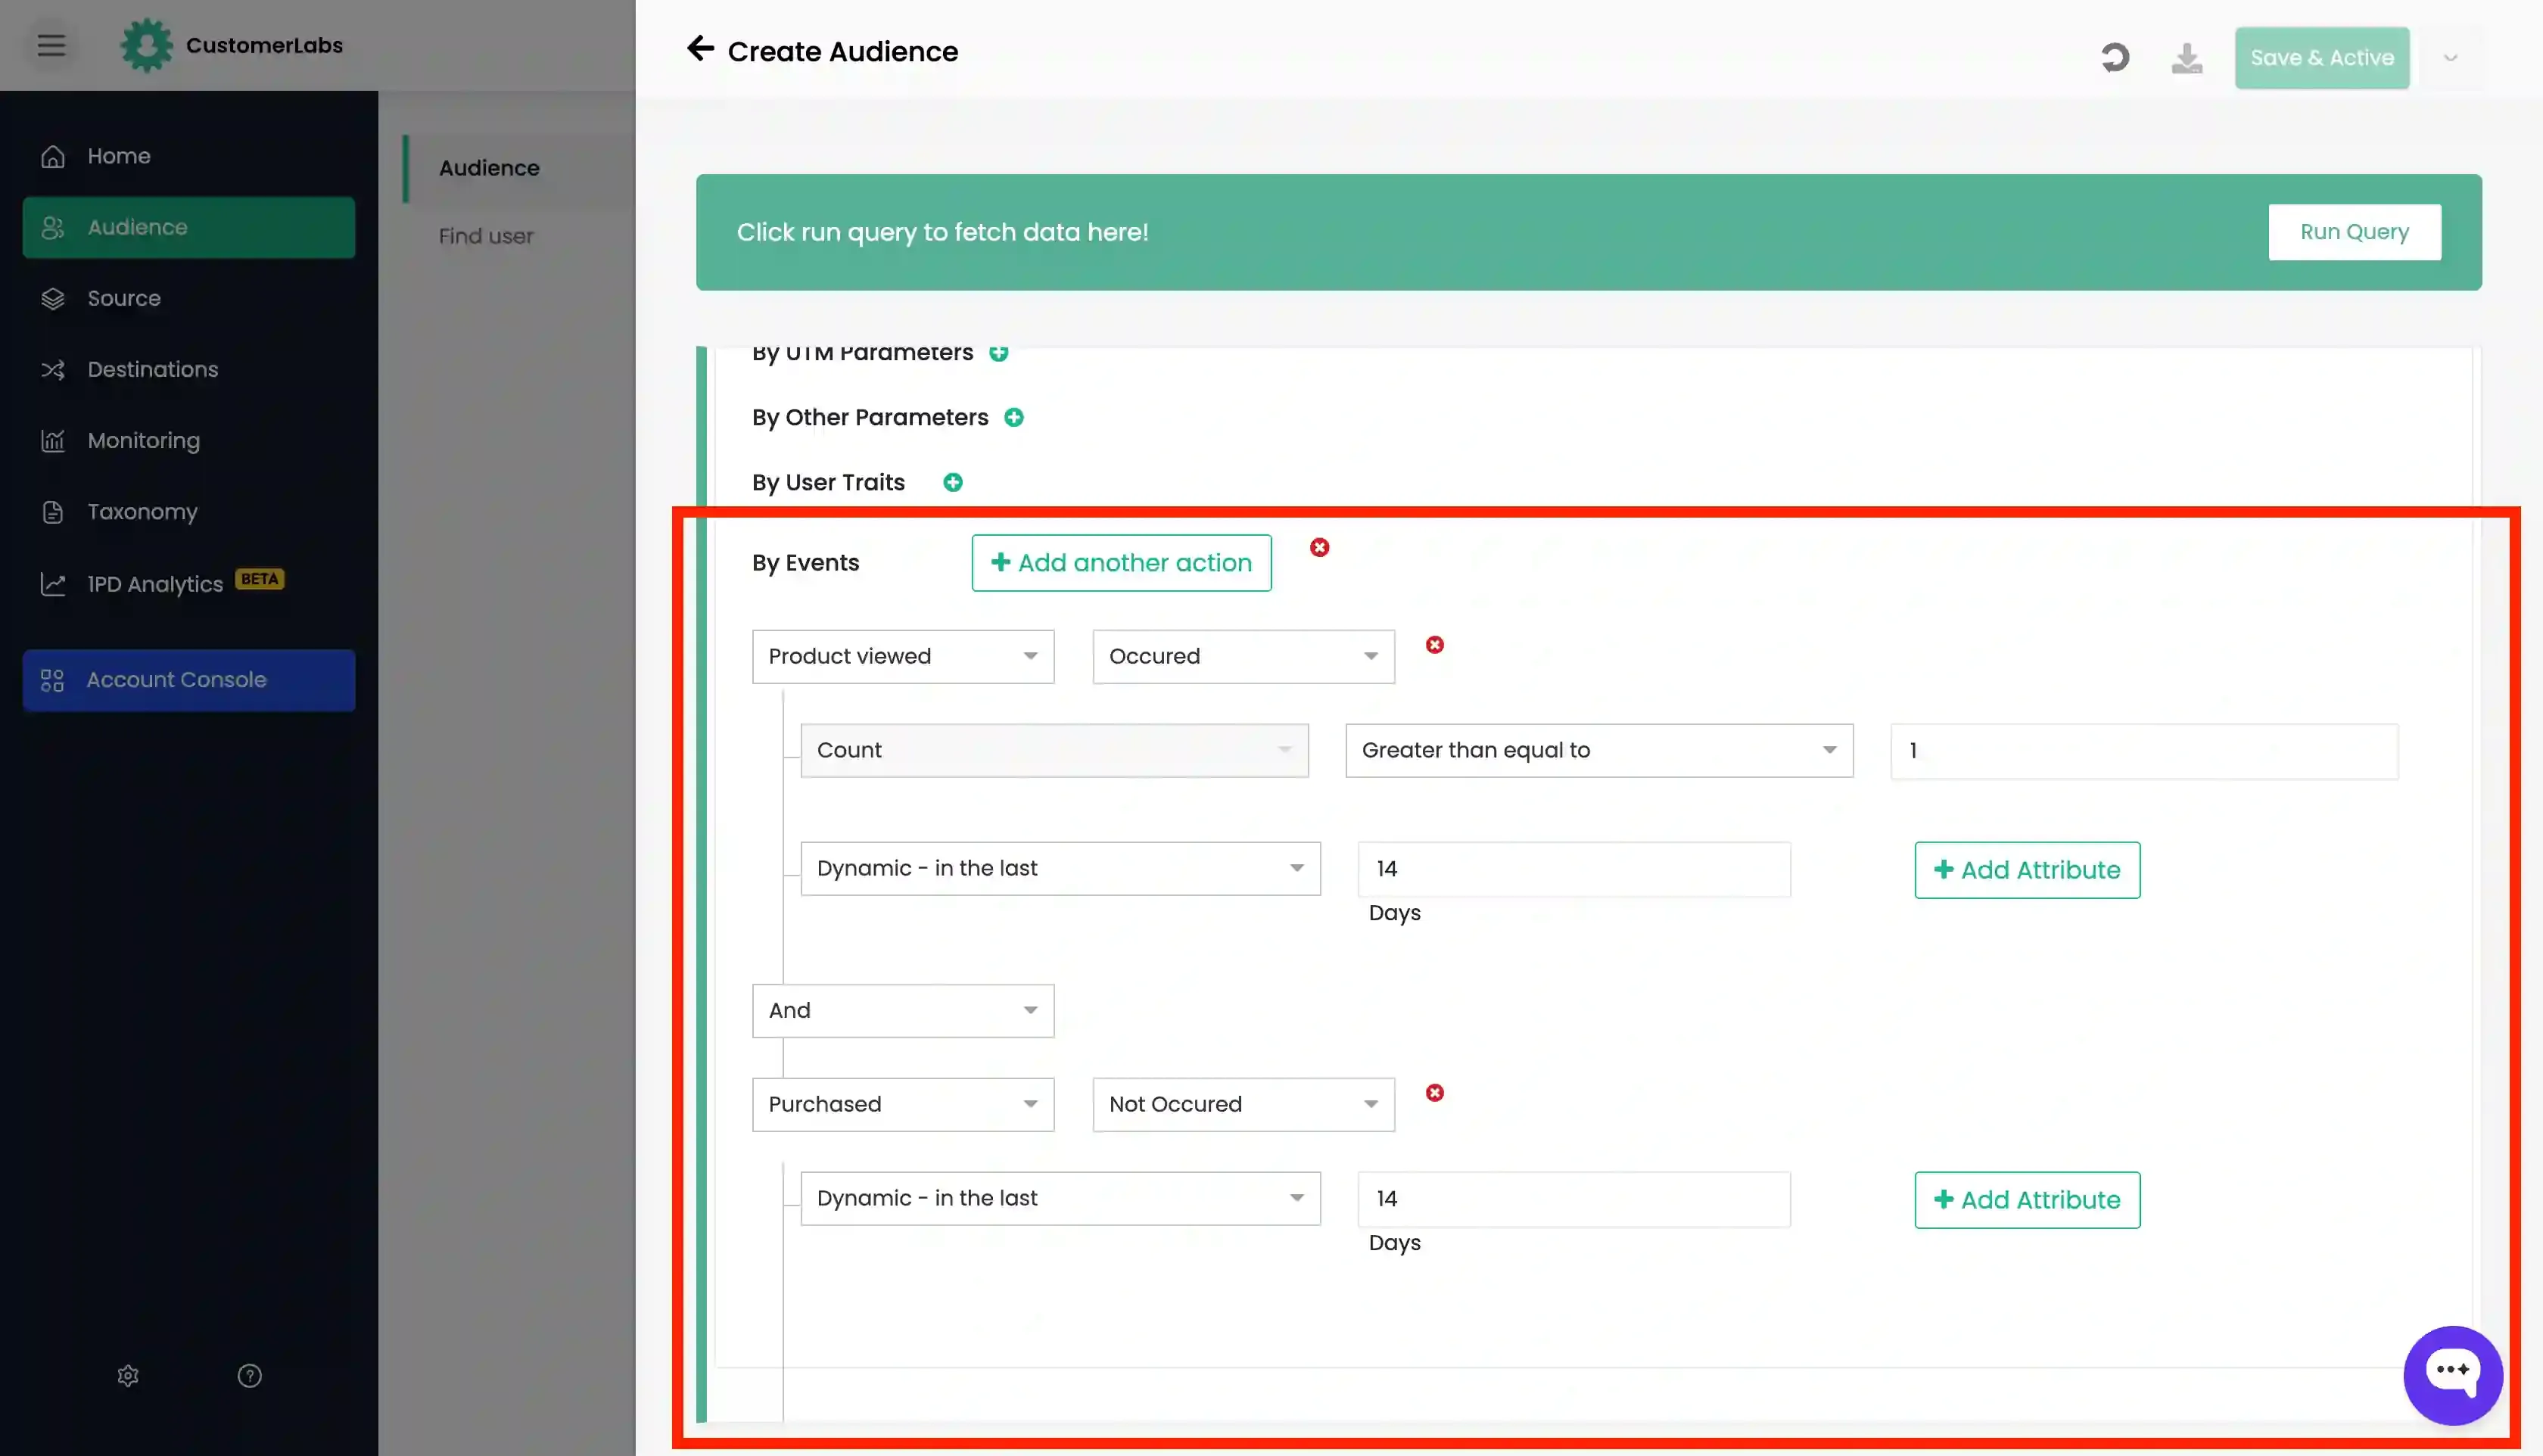2543x1456 pixels.
Task: Open the And operator dropdown
Action: 903,1011
